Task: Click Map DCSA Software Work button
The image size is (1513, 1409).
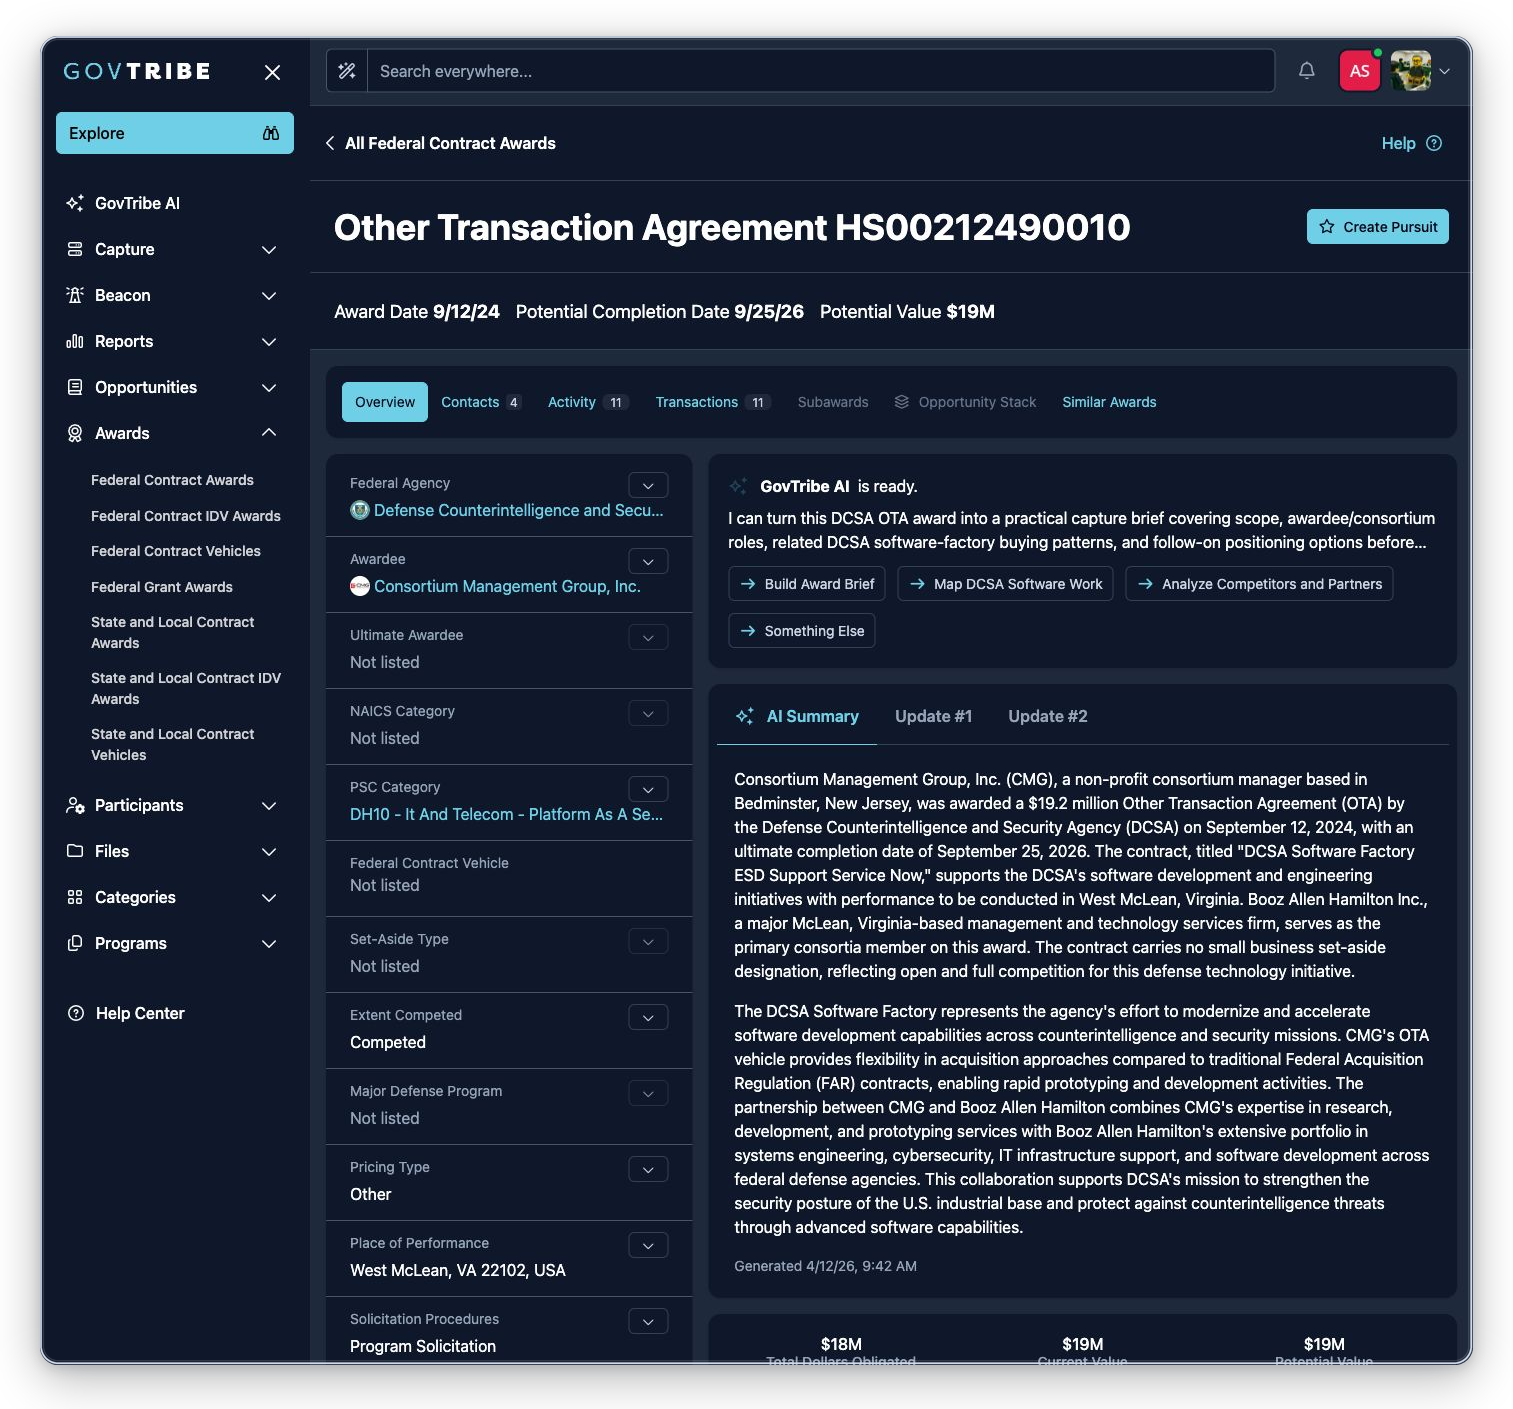Action: click(x=1006, y=584)
